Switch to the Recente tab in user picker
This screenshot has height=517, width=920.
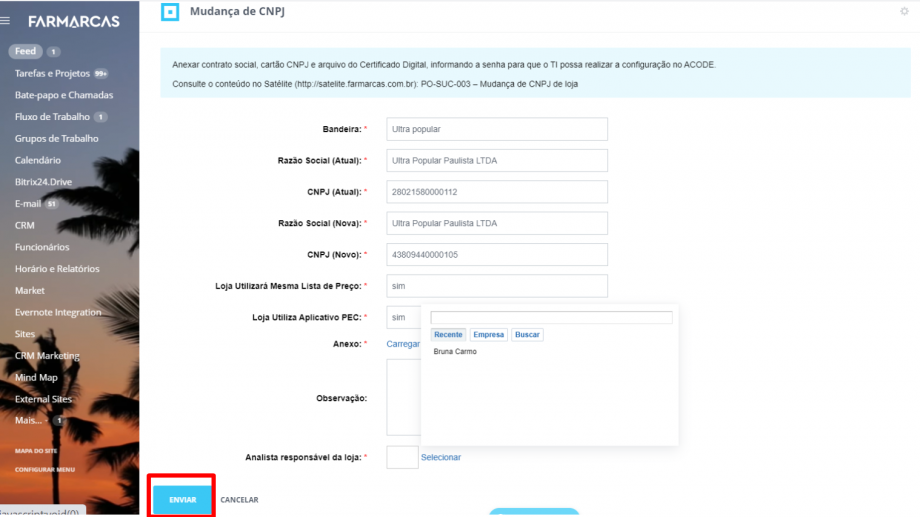pos(448,335)
